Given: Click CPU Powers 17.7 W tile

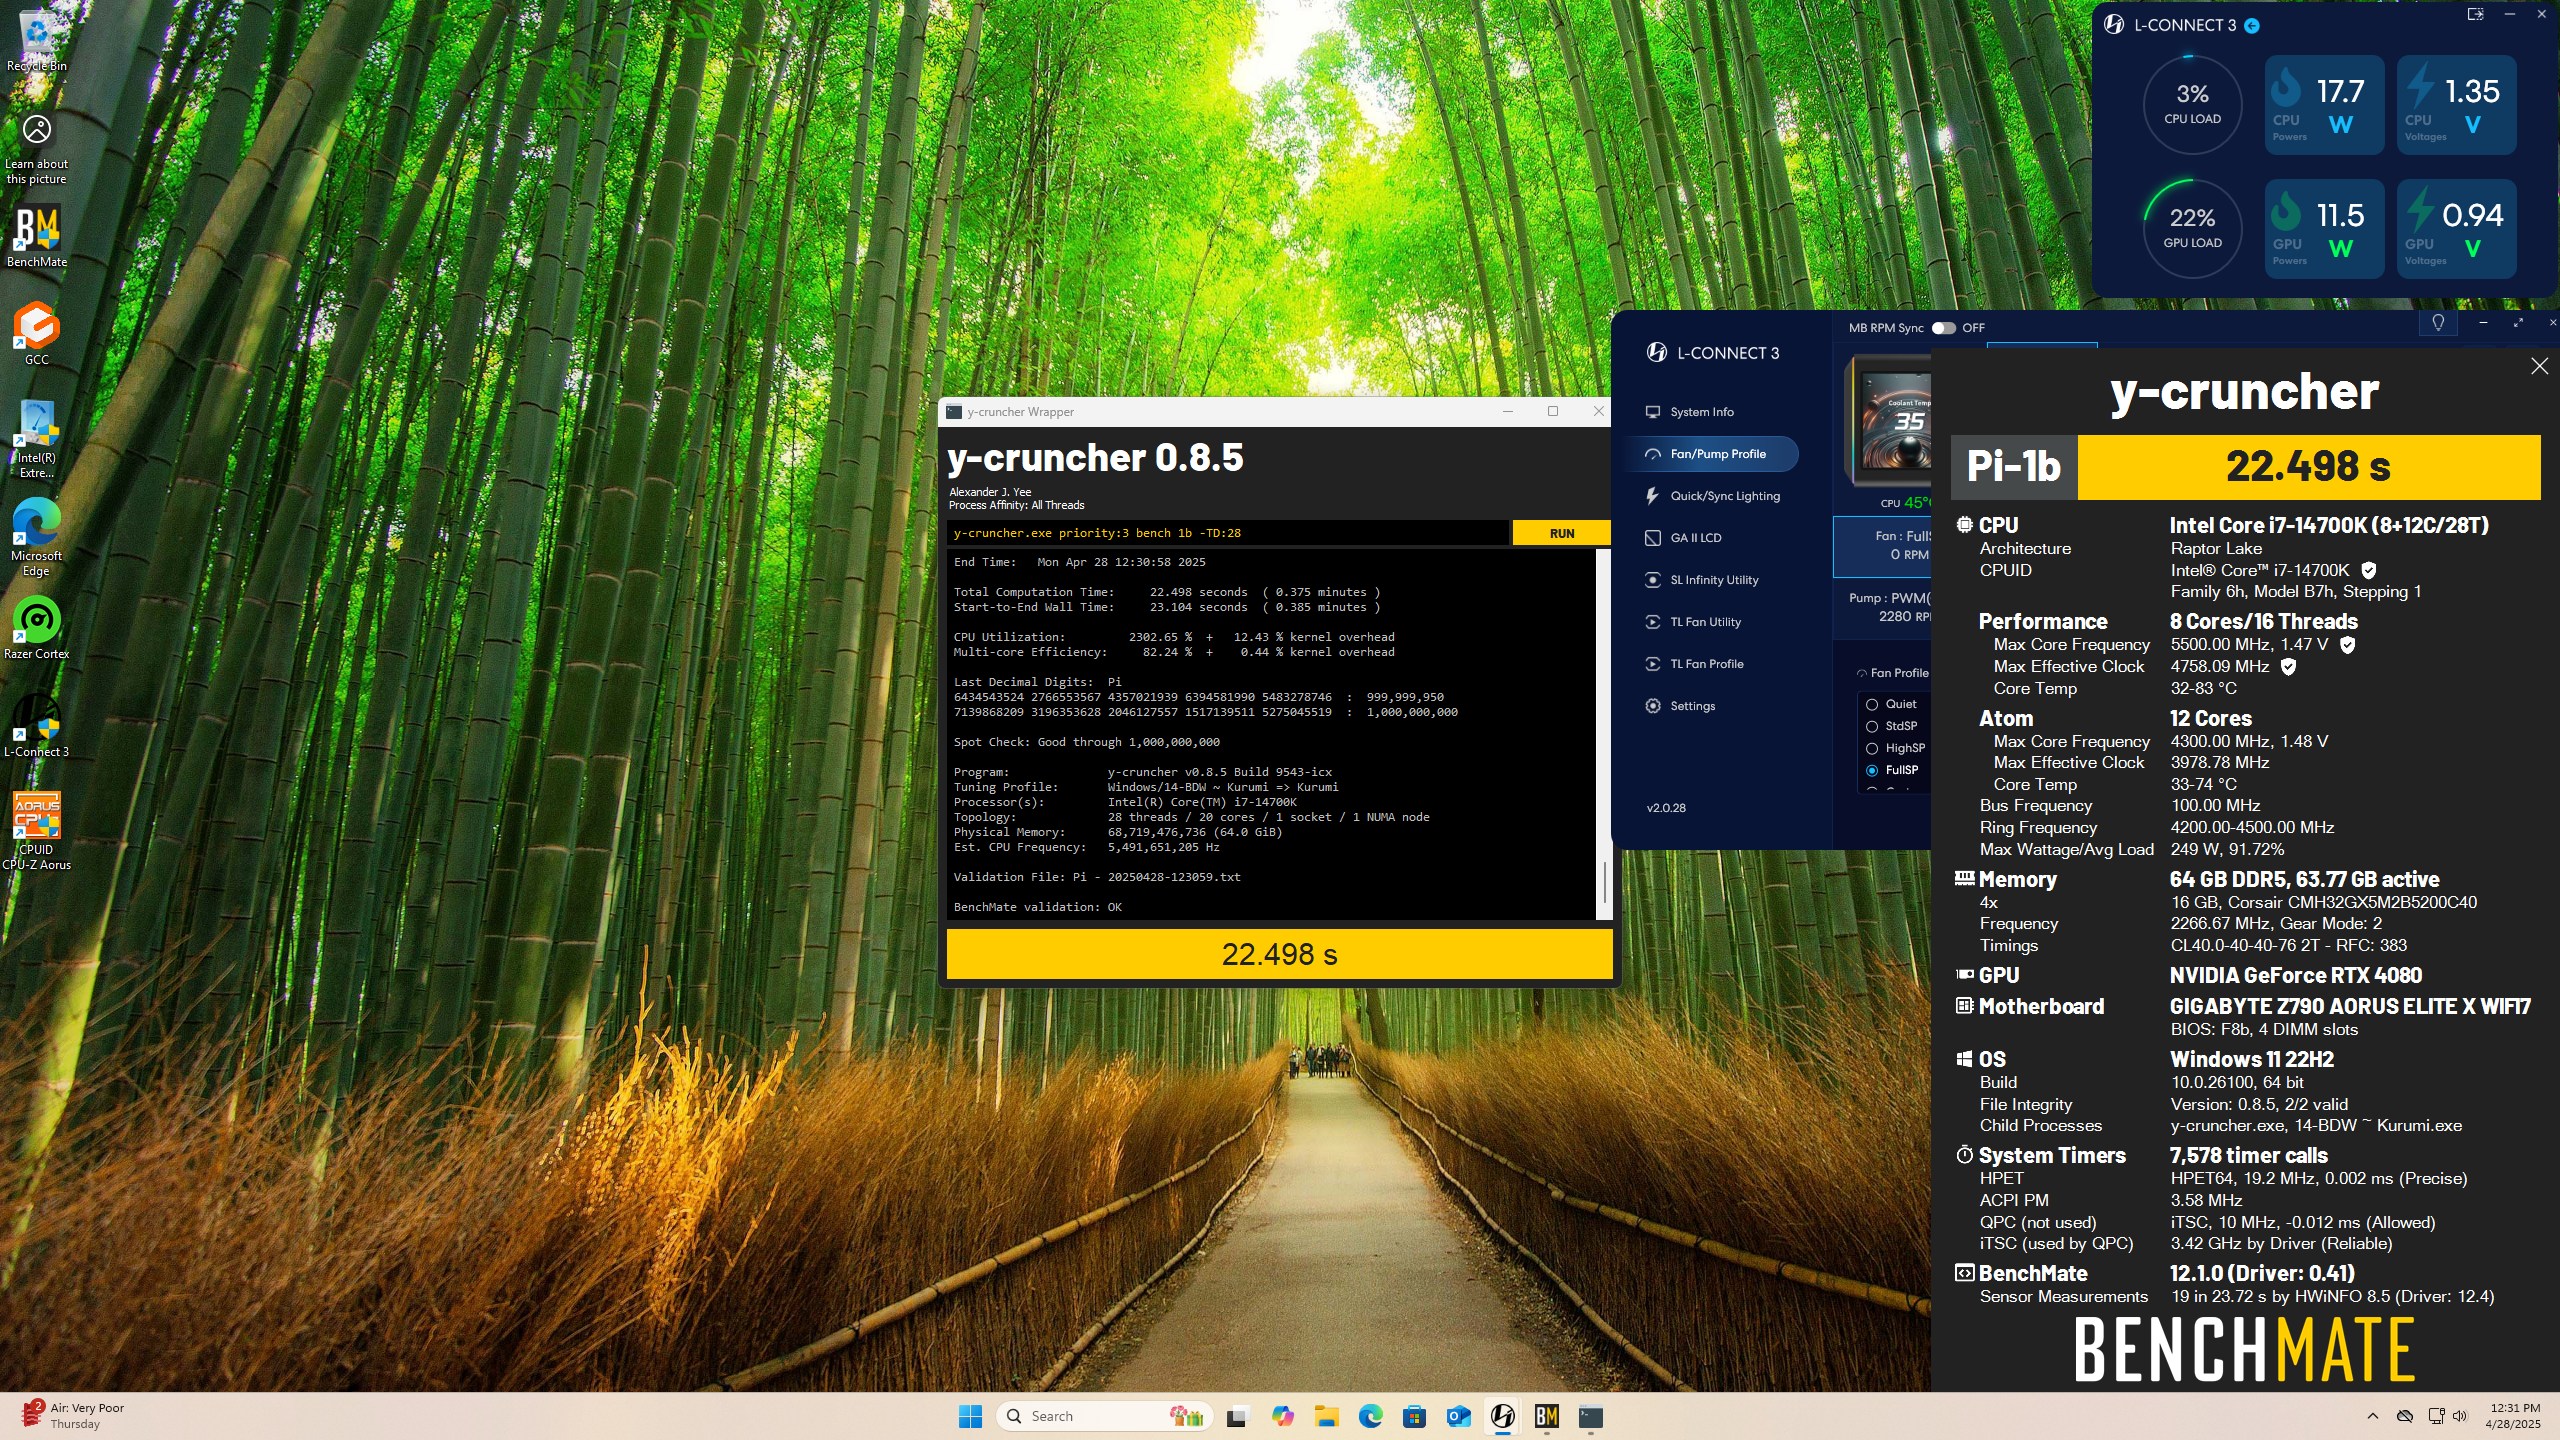Looking at the screenshot, I should tap(2324, 105).
